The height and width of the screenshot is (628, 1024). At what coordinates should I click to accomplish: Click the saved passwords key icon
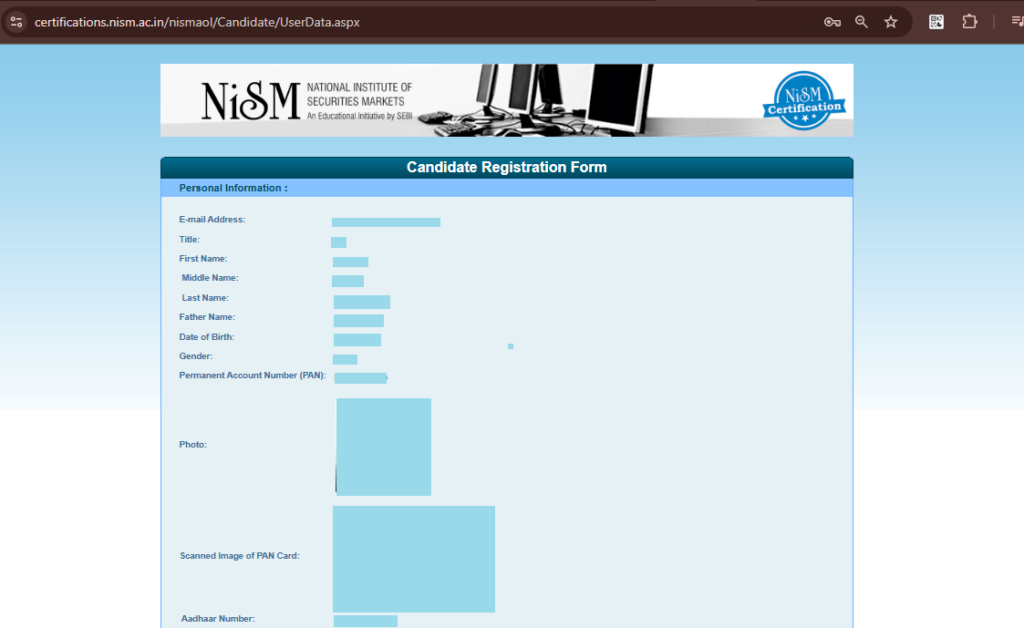pyautogui.click(x=832, y=22)
